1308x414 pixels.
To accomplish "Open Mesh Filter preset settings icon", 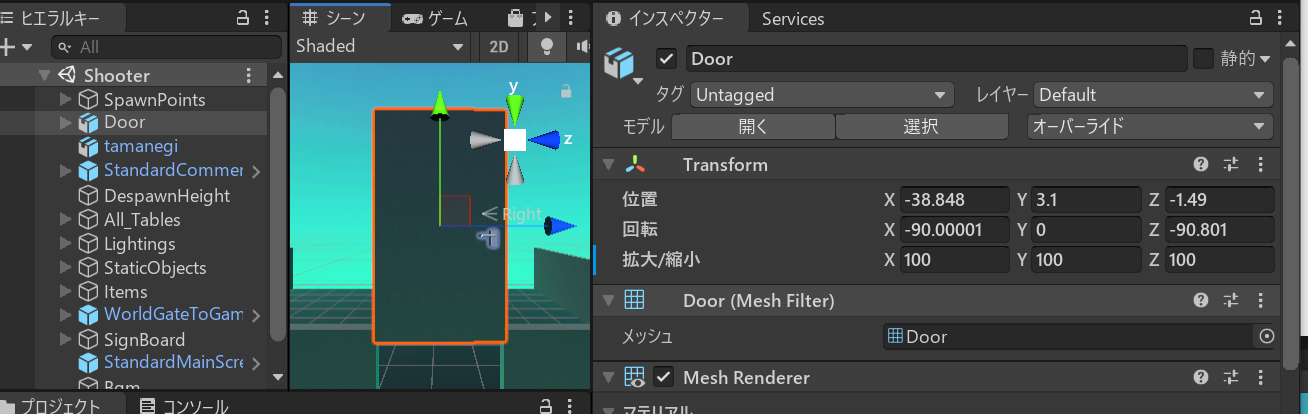I will [1231, 300].
